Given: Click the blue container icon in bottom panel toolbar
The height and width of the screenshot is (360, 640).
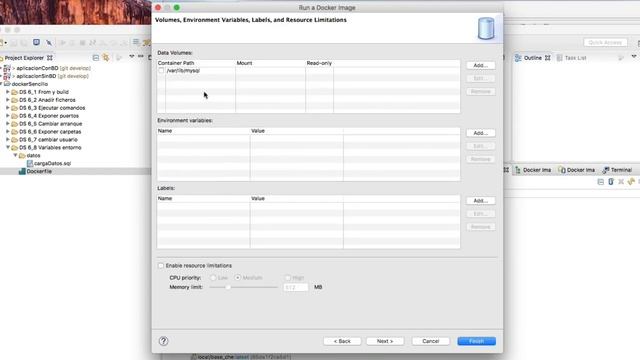Looking at the screenshot, I should (611, 182).
